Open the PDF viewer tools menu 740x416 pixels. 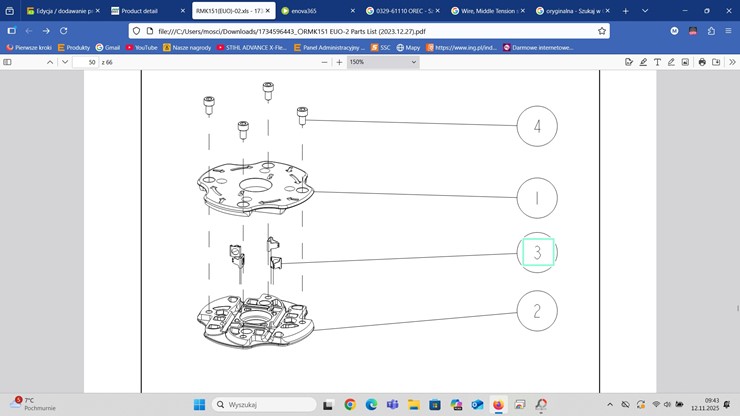pyautogui.click(x=732, y=62)
